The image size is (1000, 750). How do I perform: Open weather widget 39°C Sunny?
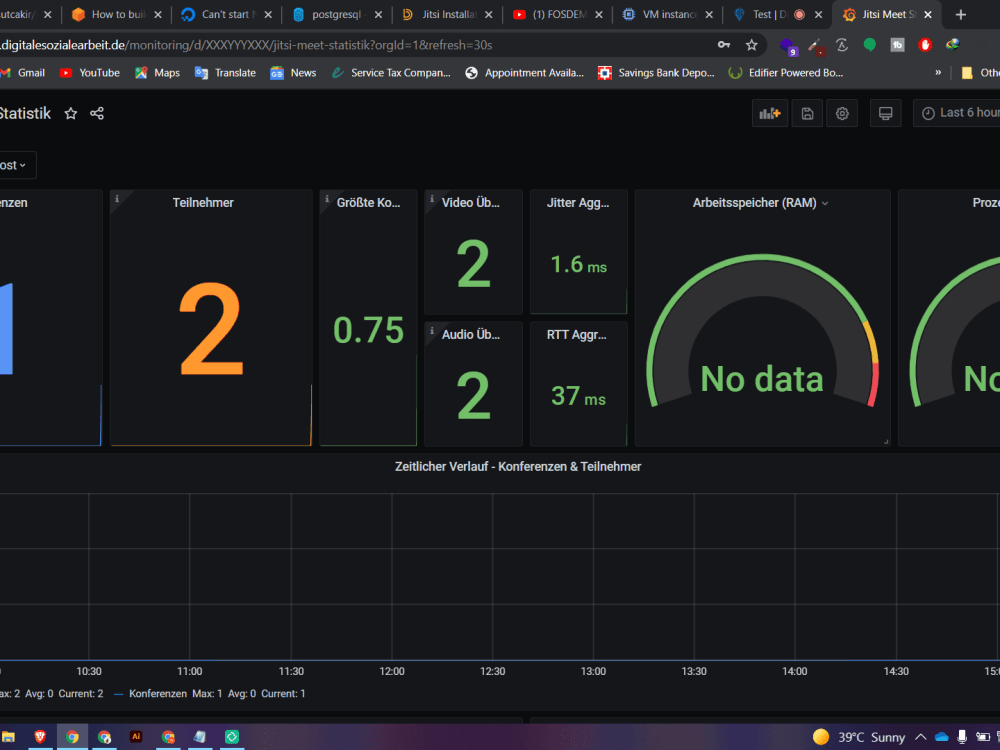click(x=859, y=737)
